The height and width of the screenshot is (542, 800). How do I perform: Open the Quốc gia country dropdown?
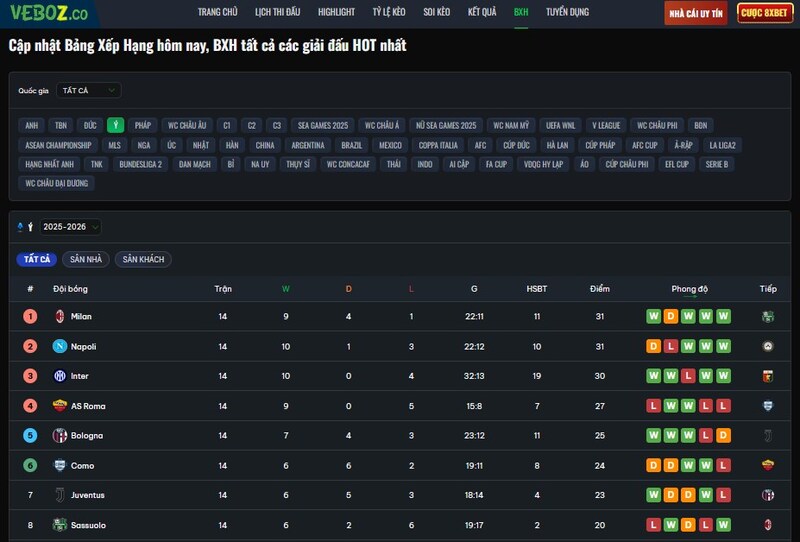(88, 90)
